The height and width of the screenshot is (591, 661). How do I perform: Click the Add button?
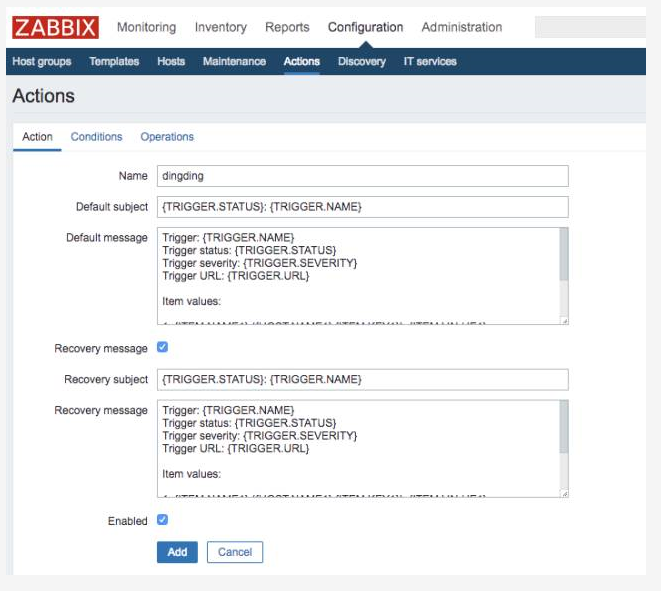point(177,552)
